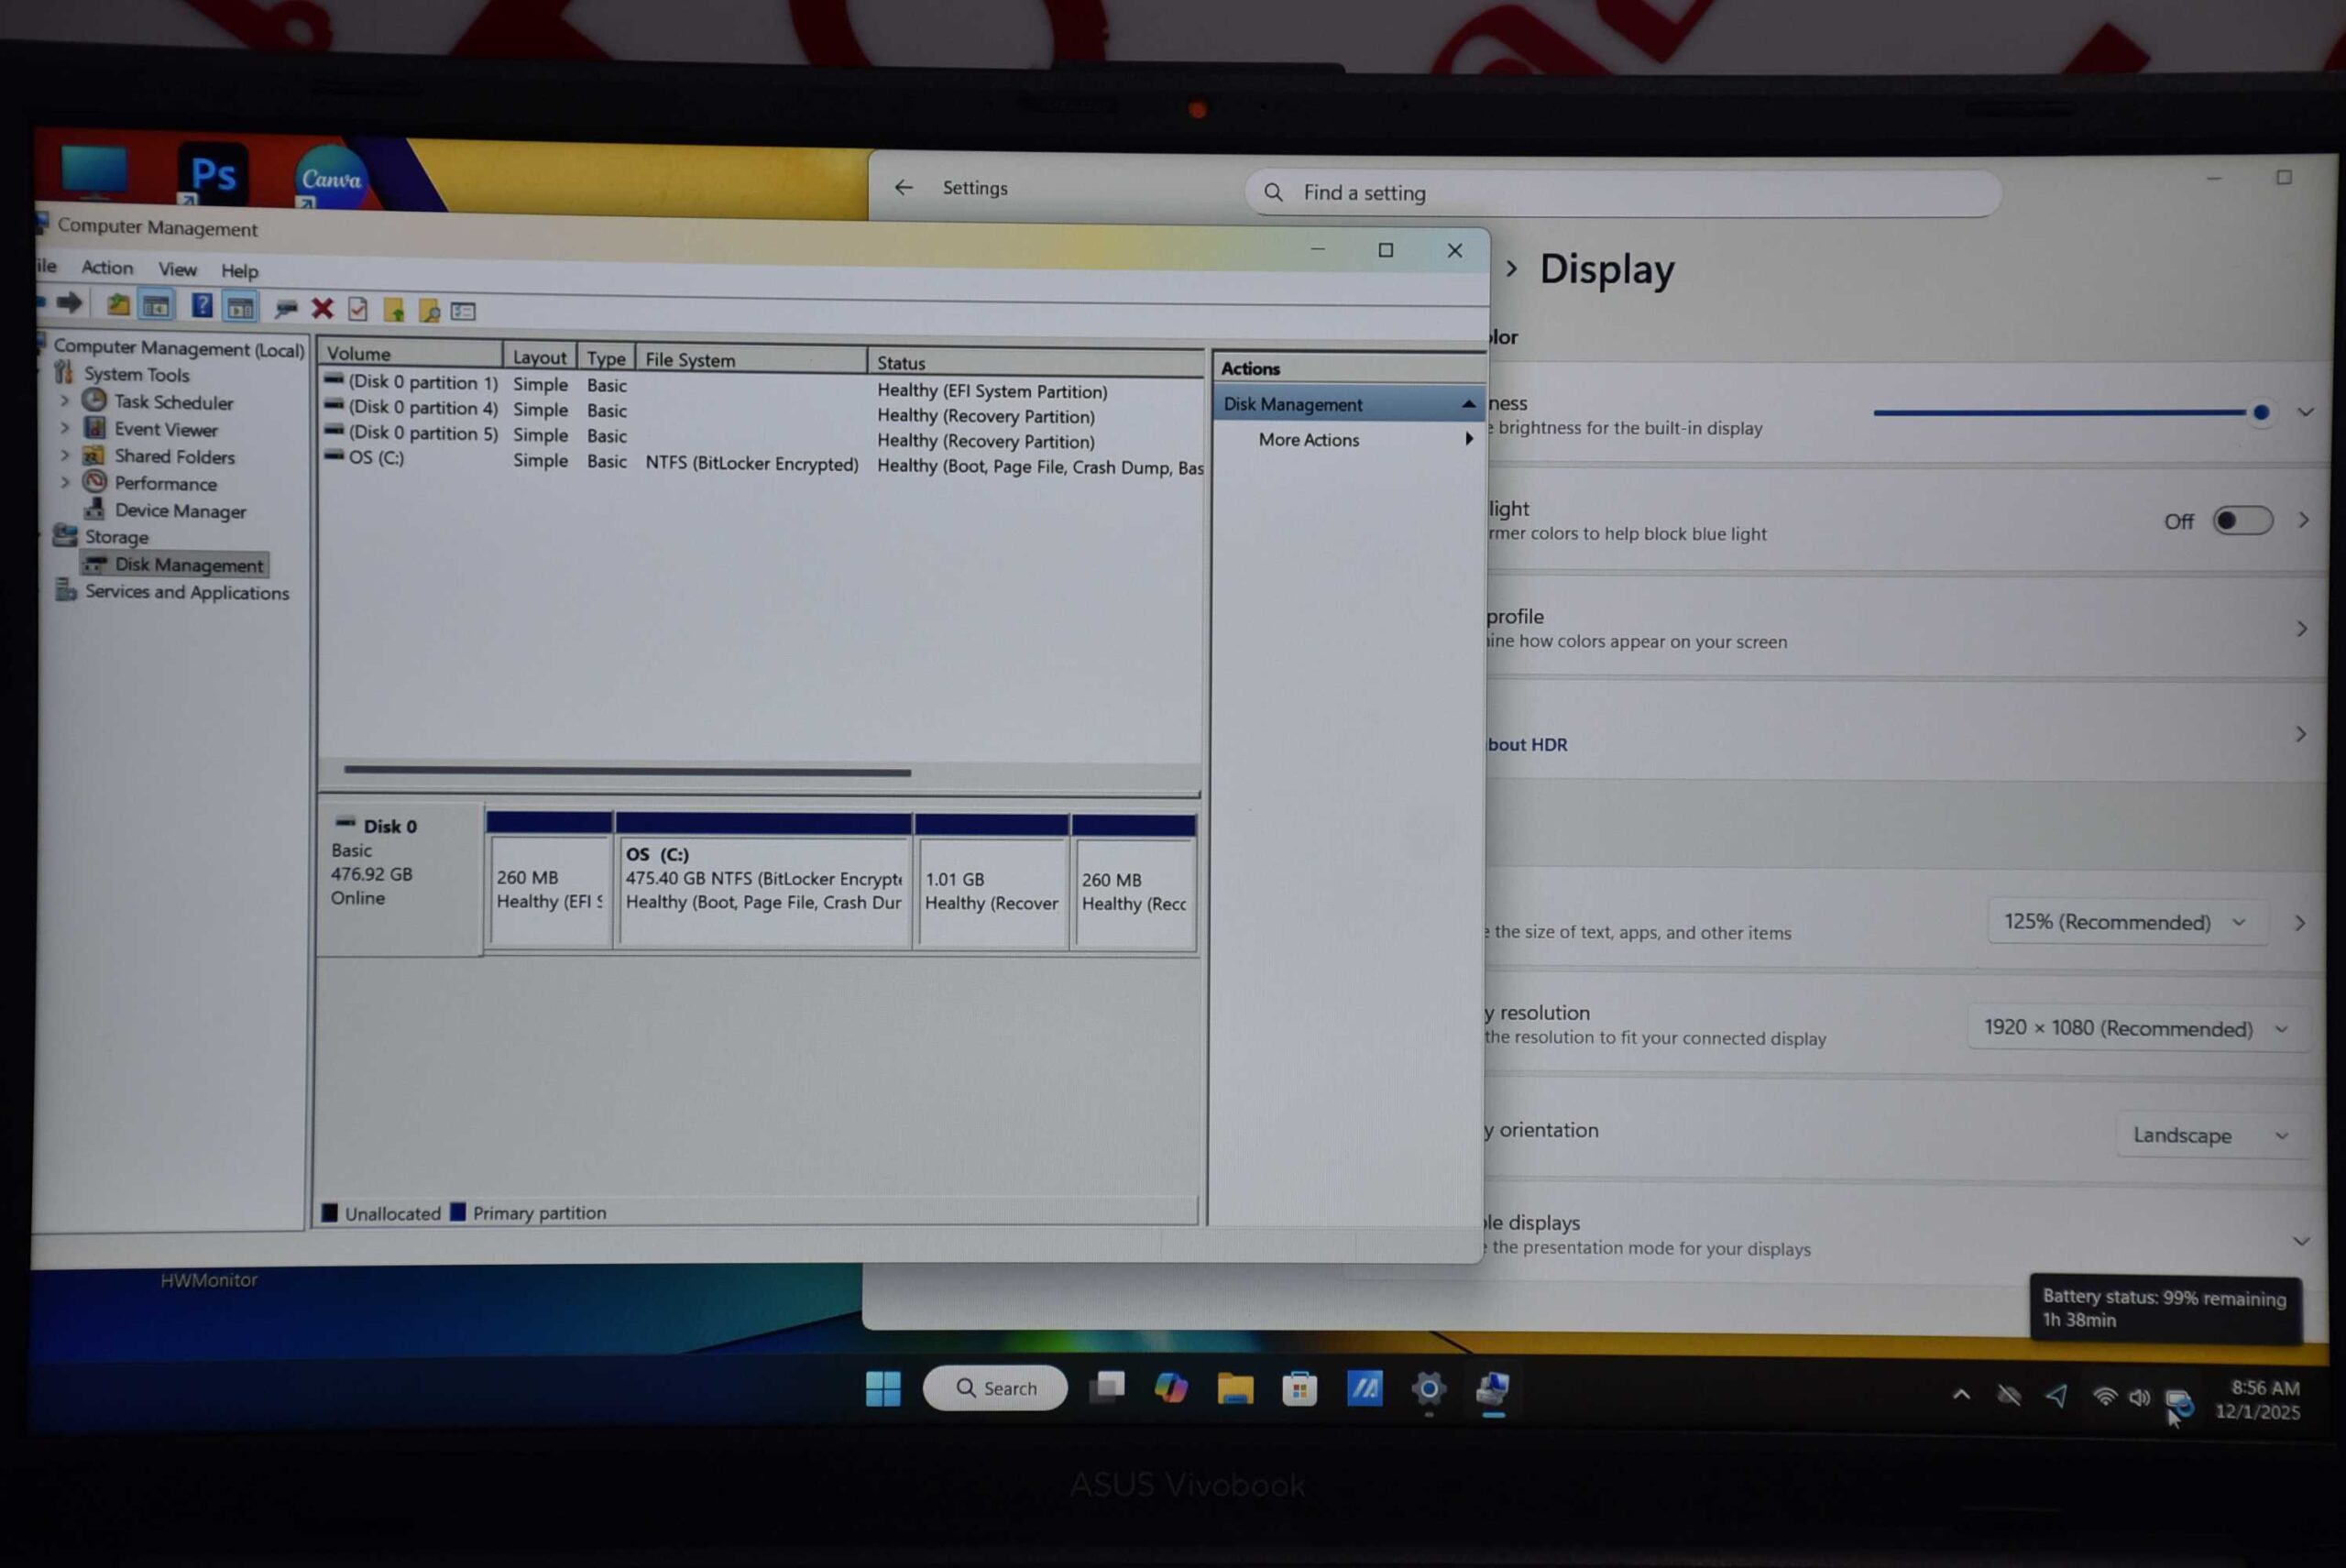Expand the Task Scheduler tree node
The height and width of the screenshot is (1568, 2346).
(65, 401)
